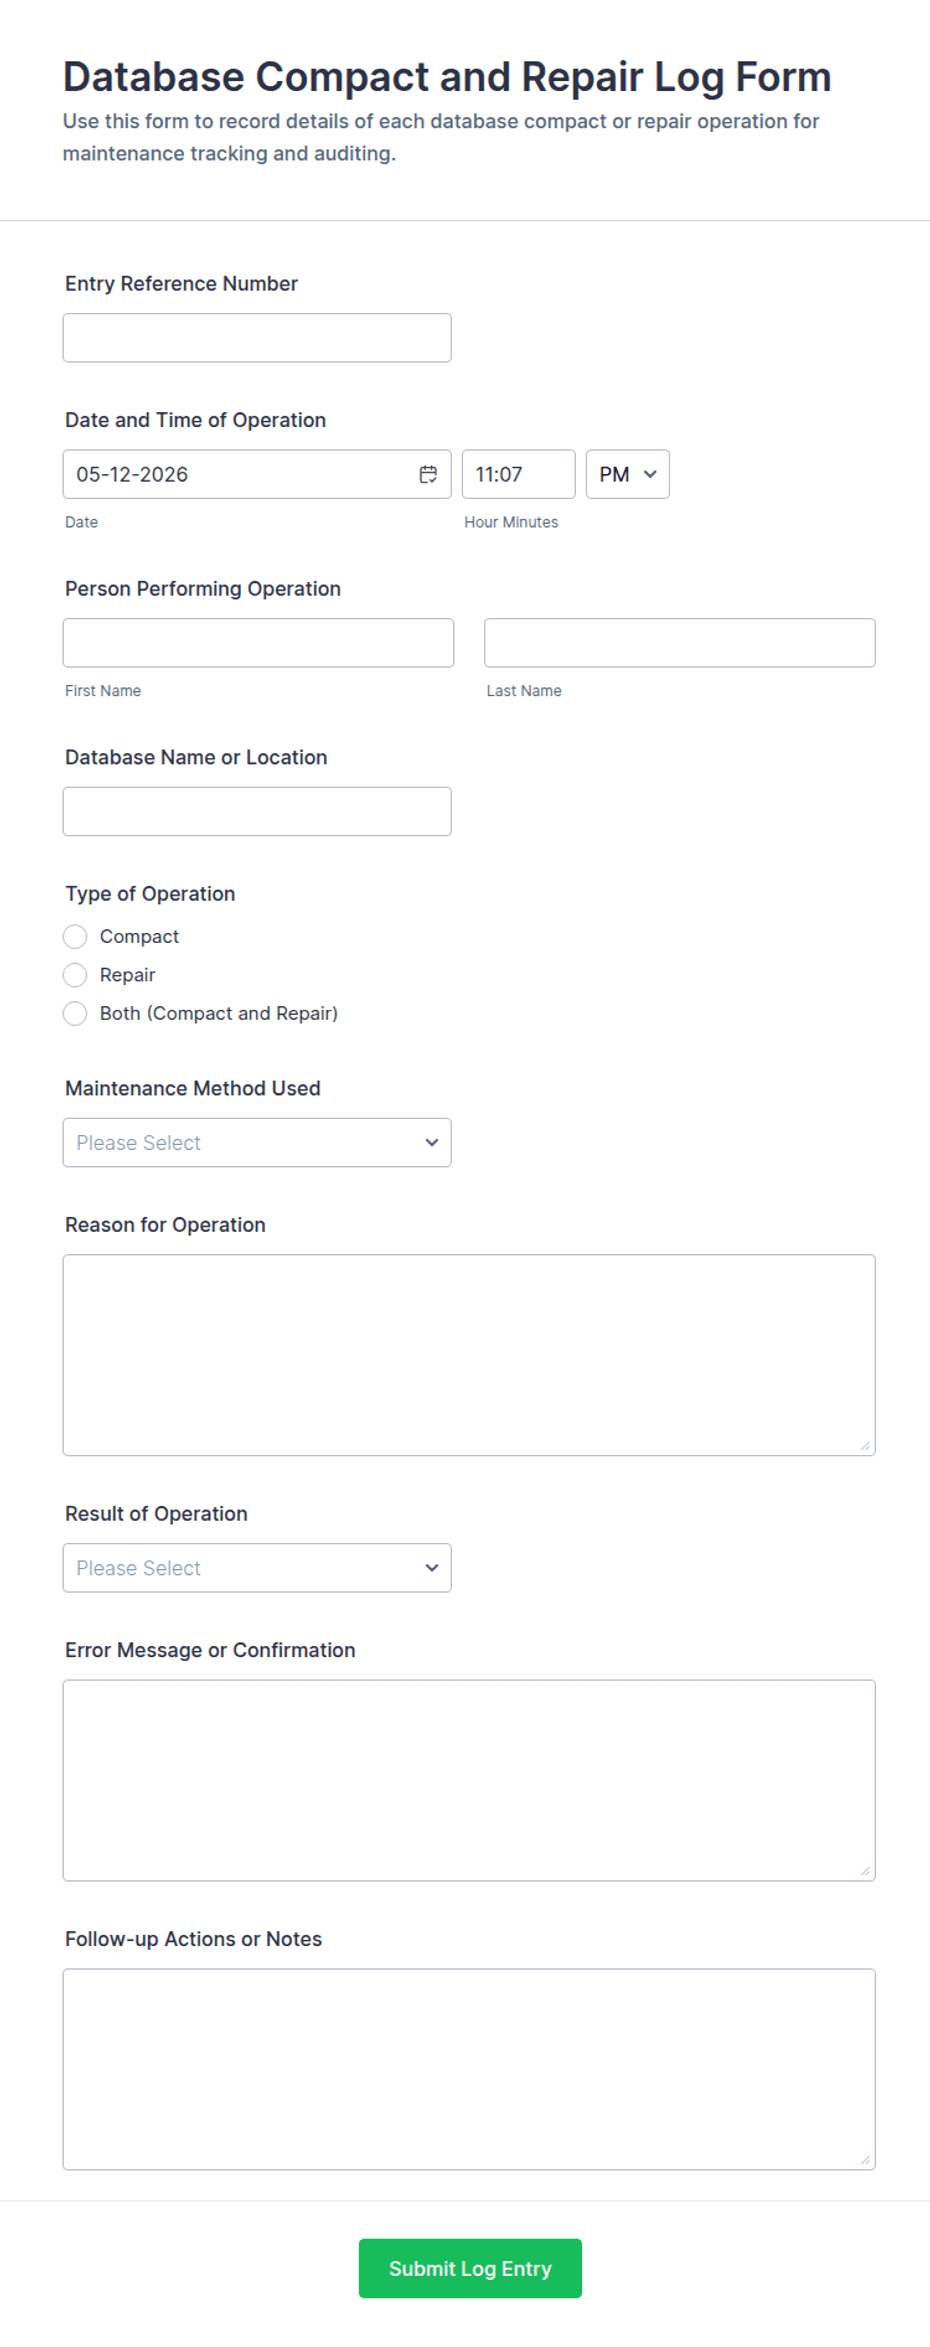930x2347 pixels.
Task: Expand the Result of Operation dropdown
Action: (x=257, y=1568)
